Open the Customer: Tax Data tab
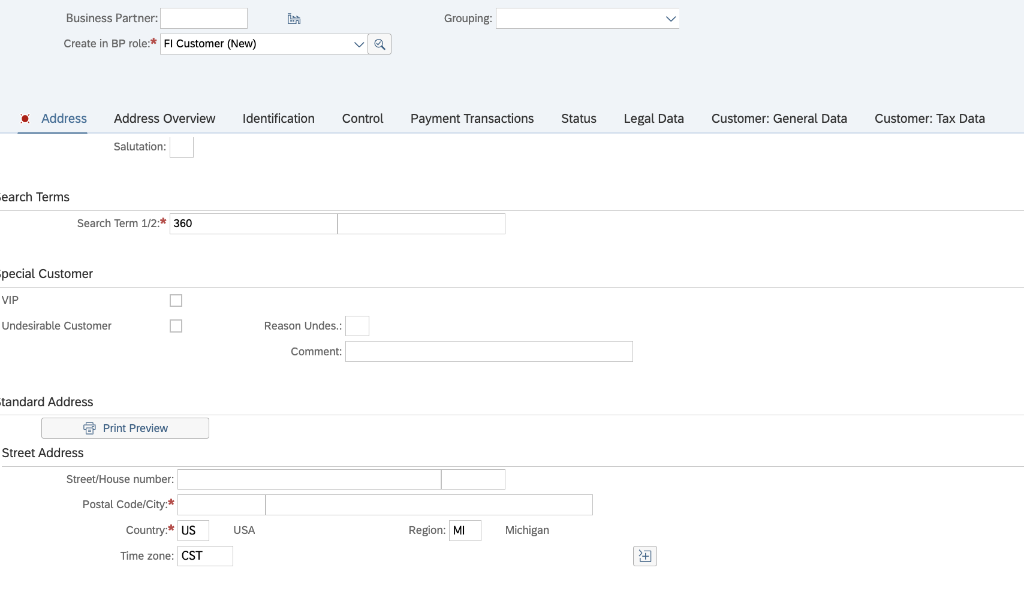The image size is (1024, 616). click(929, 118)
